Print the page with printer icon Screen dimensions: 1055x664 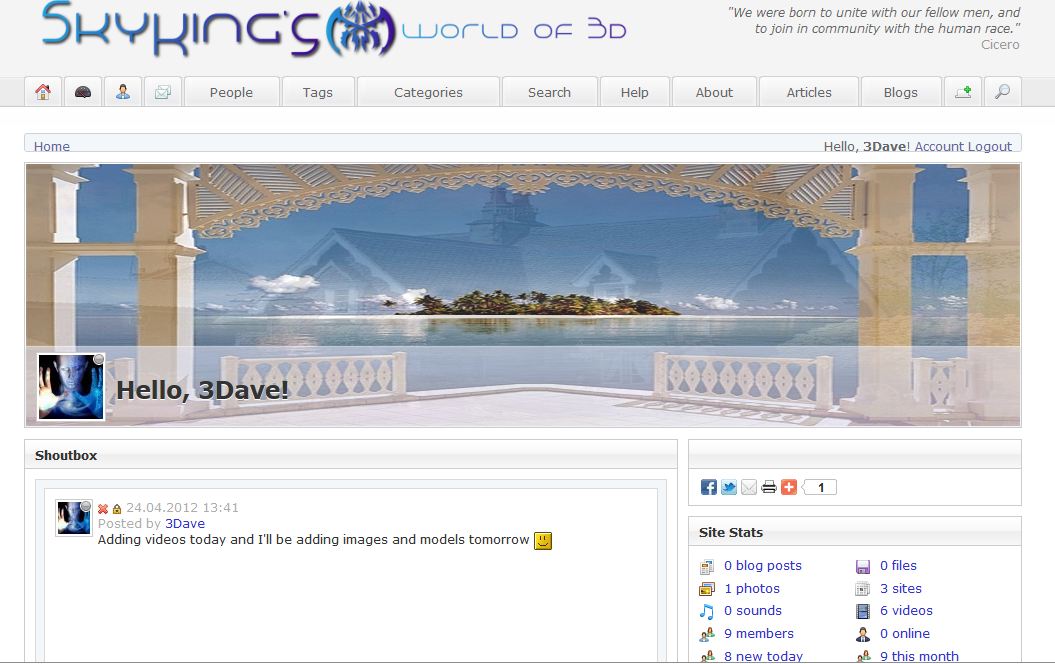click(769, 487)
